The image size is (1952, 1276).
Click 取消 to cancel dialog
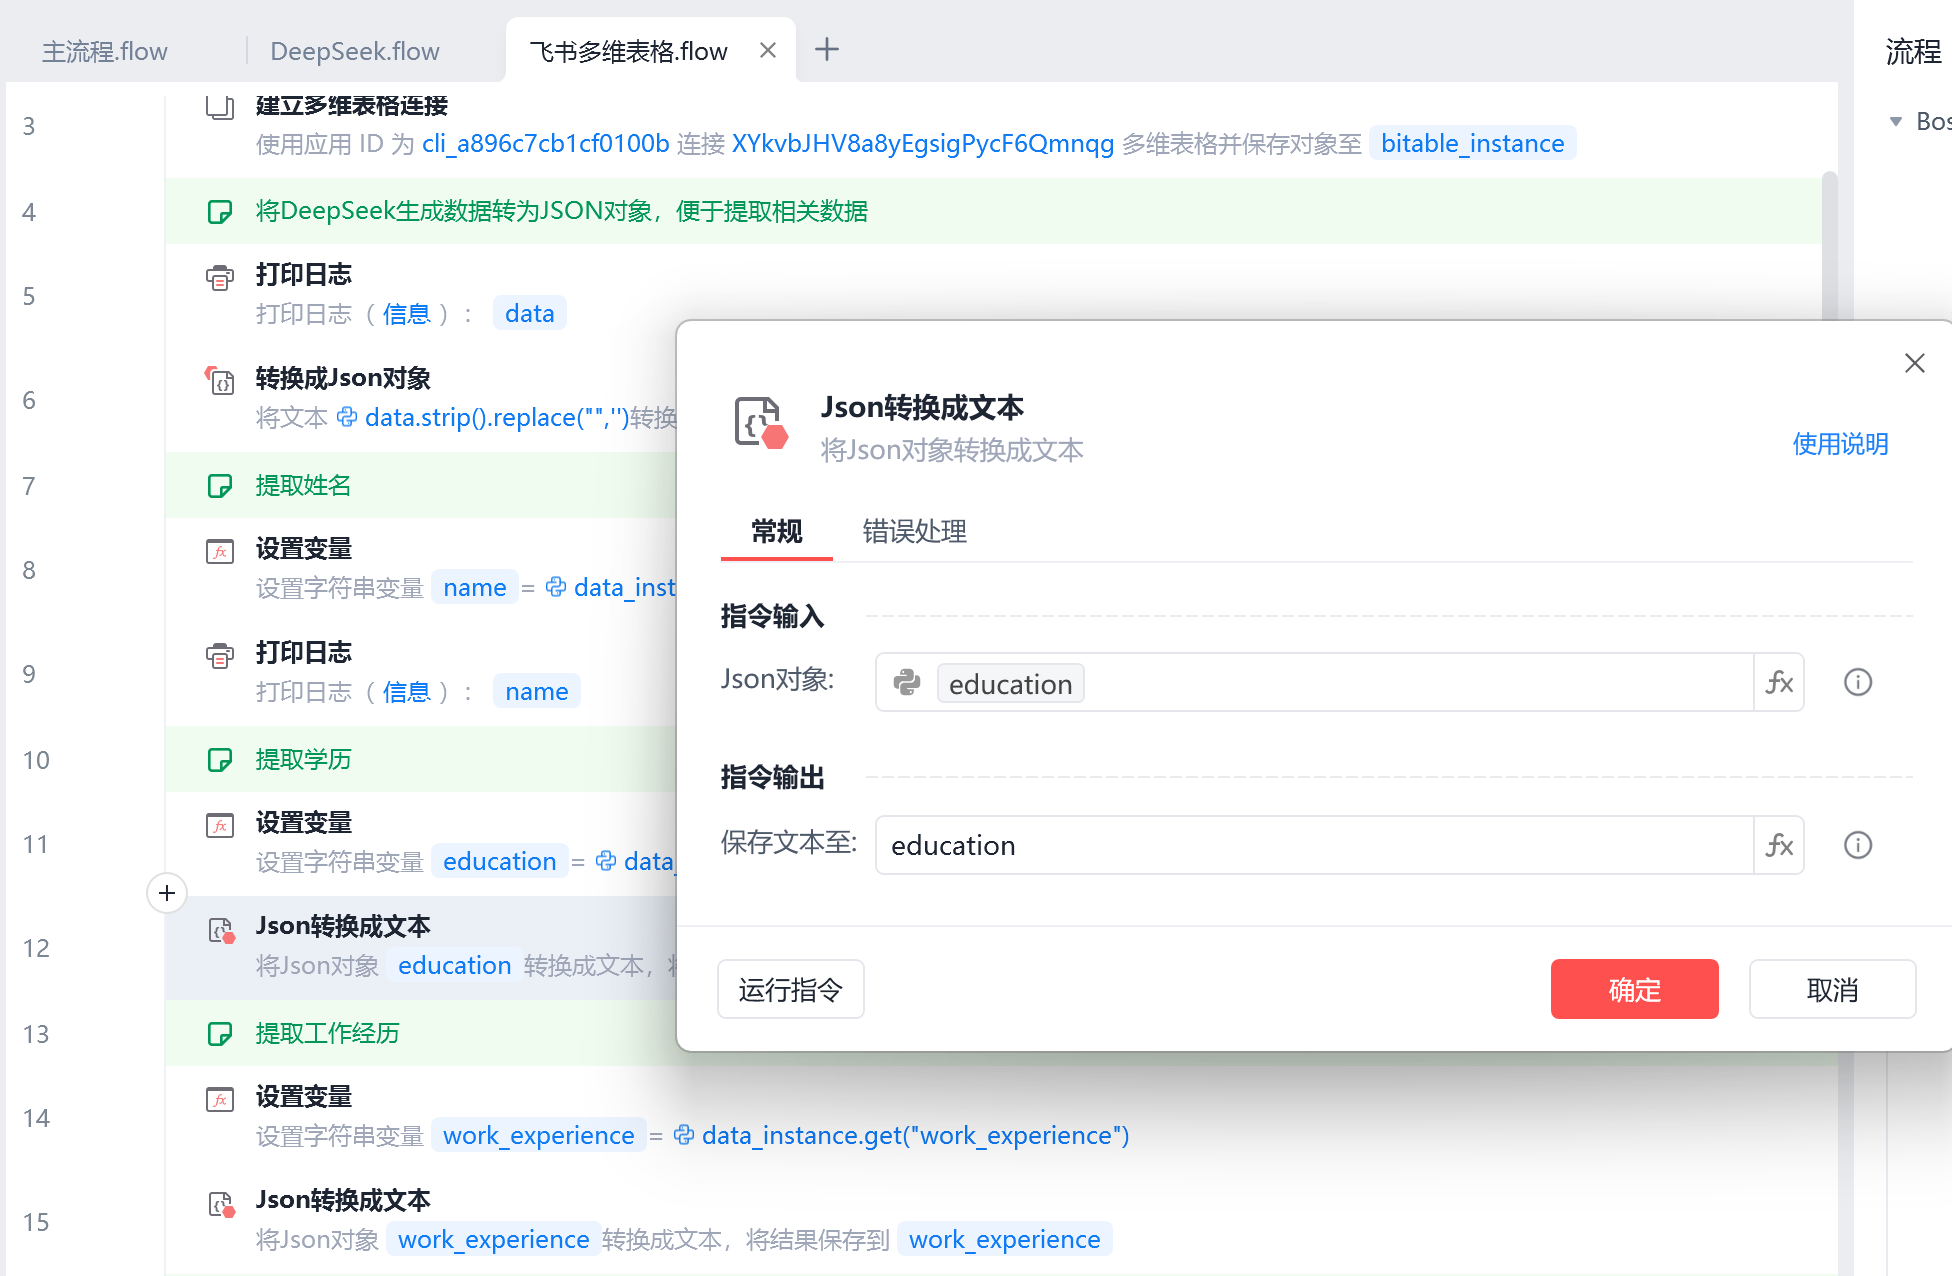[x=1831, y=990]
